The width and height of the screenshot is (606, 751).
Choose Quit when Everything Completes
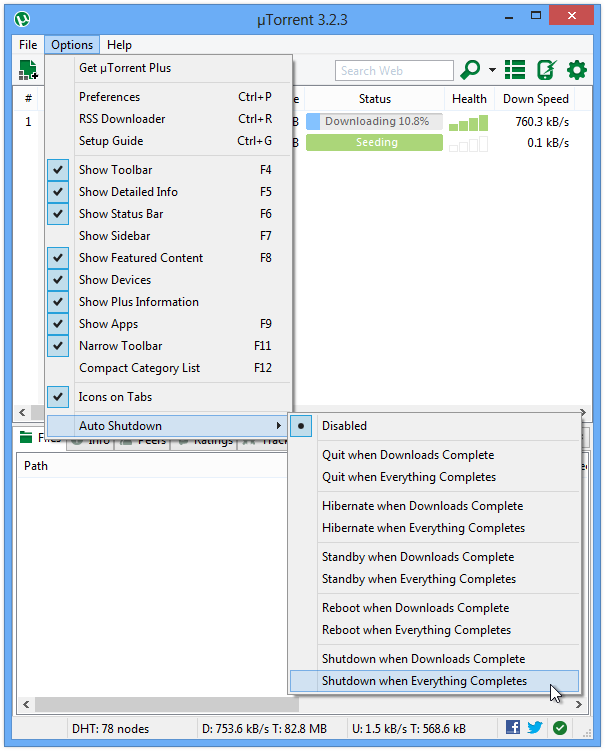pos(434,477)
